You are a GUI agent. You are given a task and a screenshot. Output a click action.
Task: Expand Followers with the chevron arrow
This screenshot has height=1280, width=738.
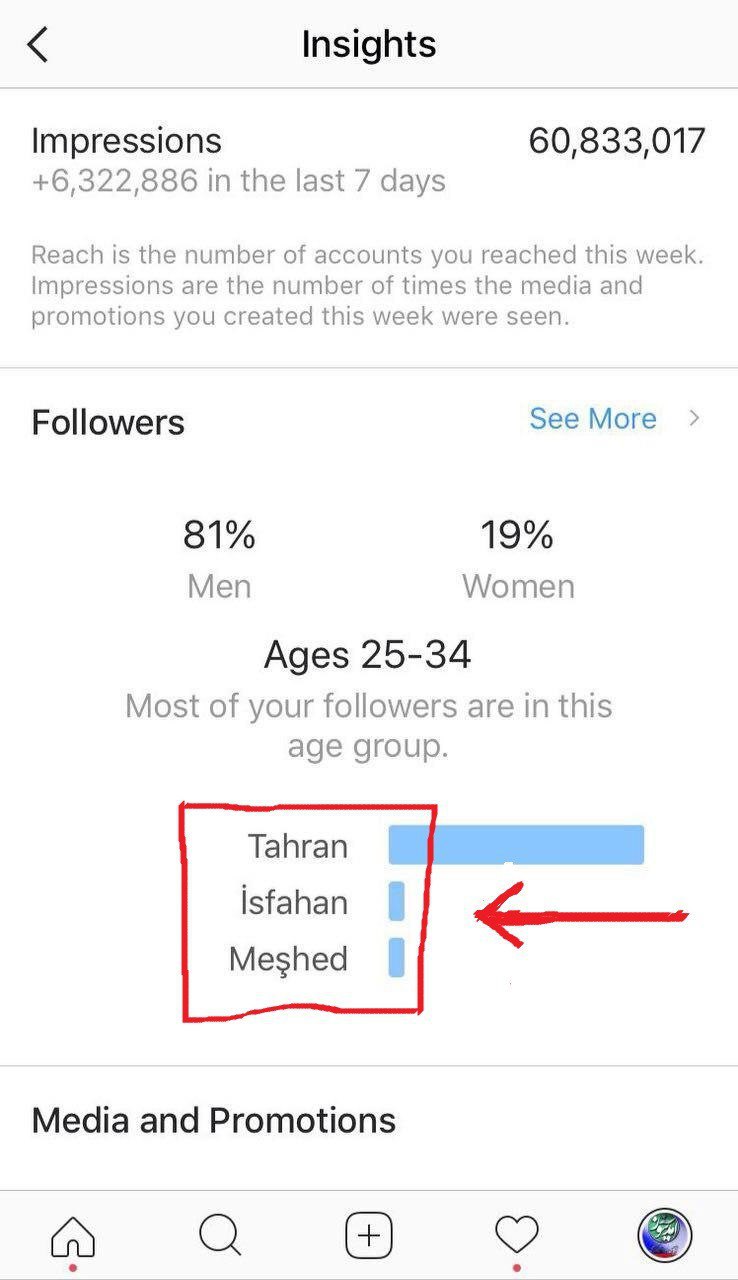click(695, 419)
